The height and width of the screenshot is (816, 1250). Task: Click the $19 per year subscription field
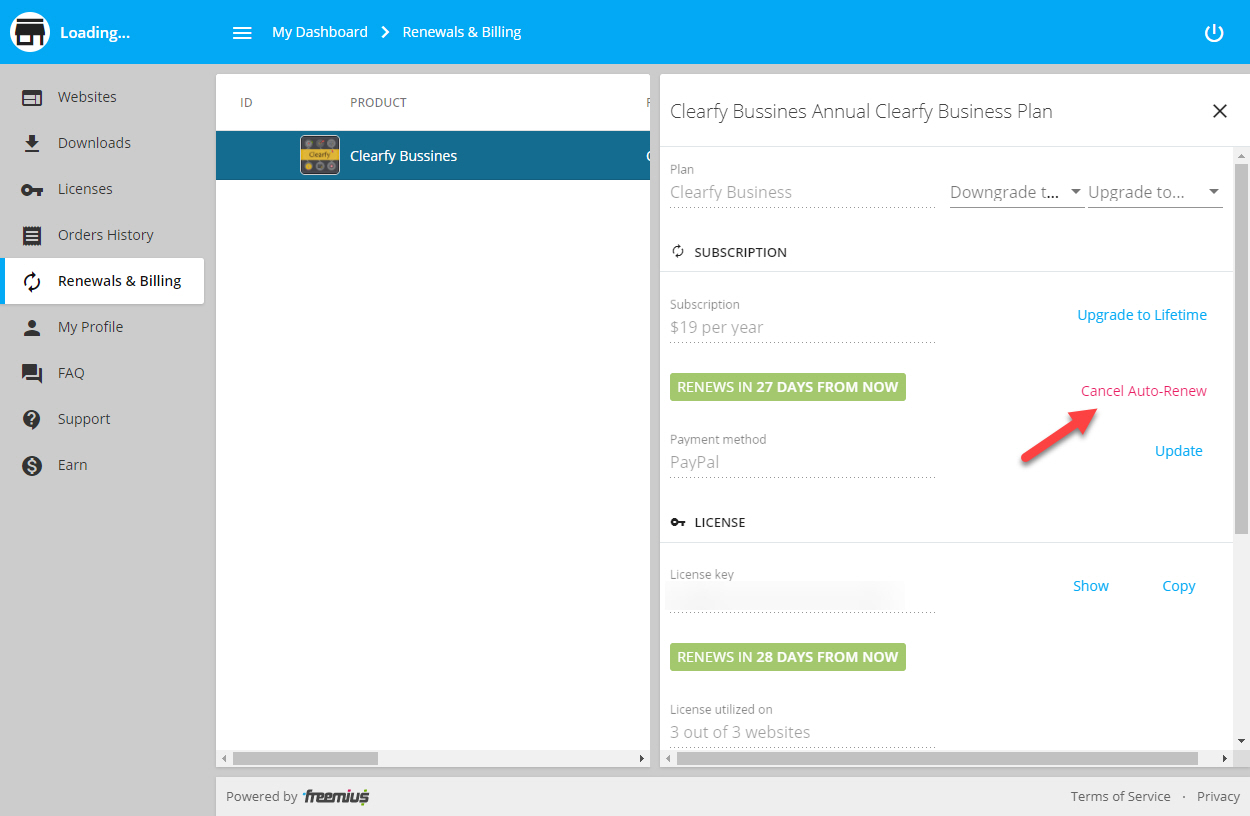tap(802, 327)
